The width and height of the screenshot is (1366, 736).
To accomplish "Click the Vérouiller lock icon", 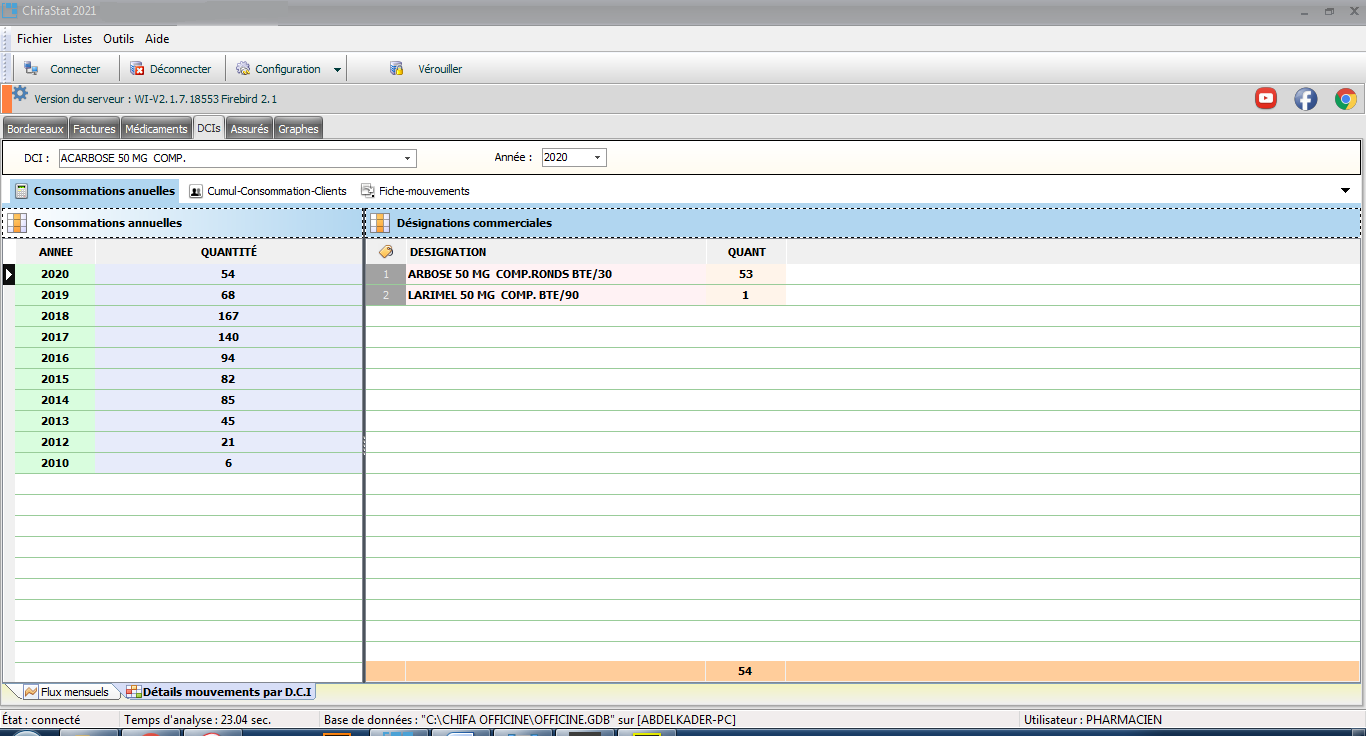I will (396, 69).
